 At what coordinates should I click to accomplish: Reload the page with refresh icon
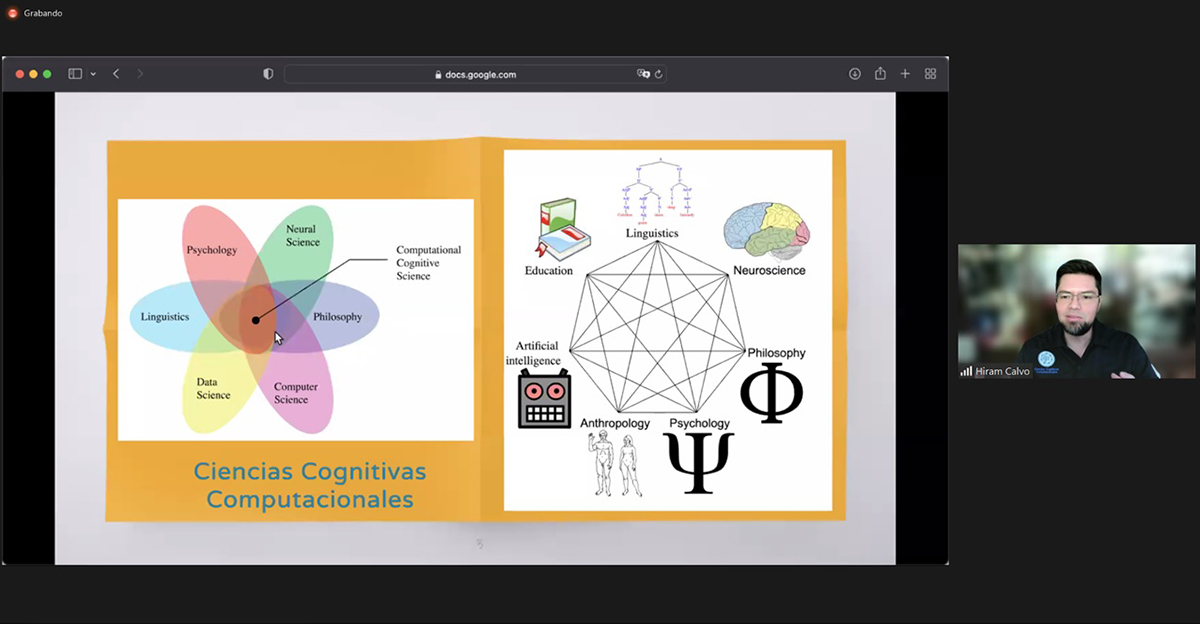(659, 74)
